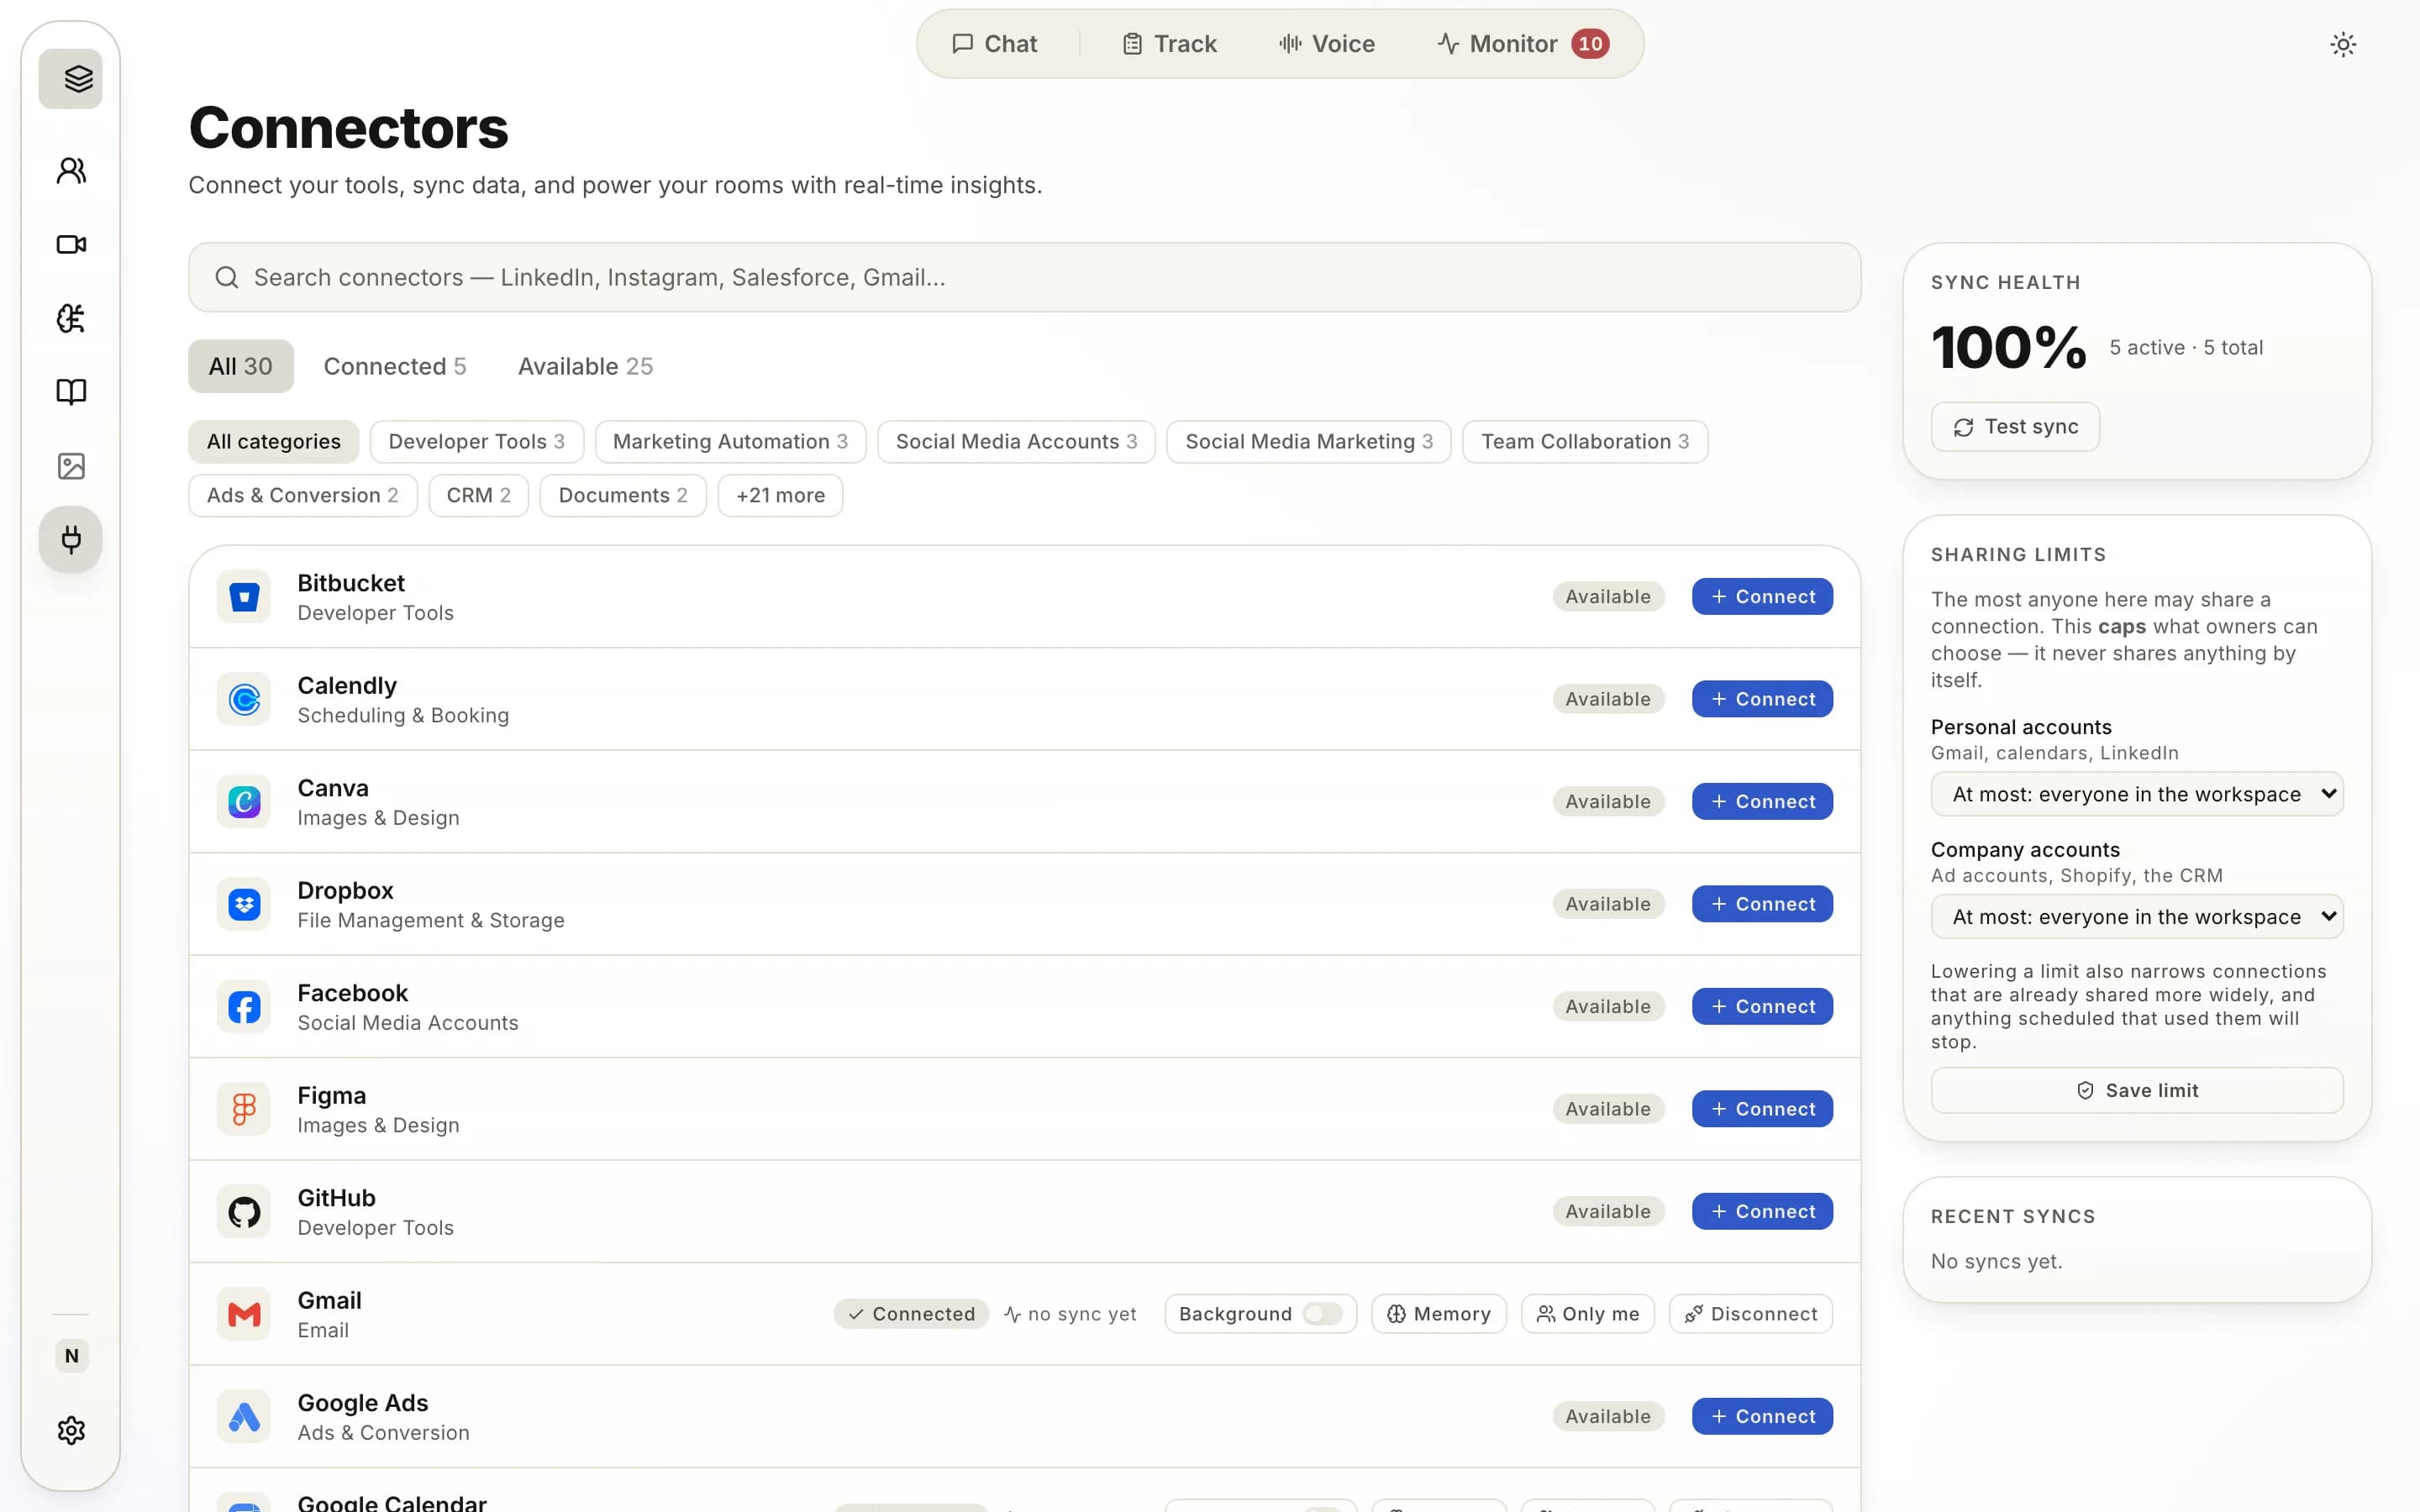The width and height of the screenshot is (2420, 1512).
Task: Open the brain icon in sidebar
Action: click(x=71, y=318)
